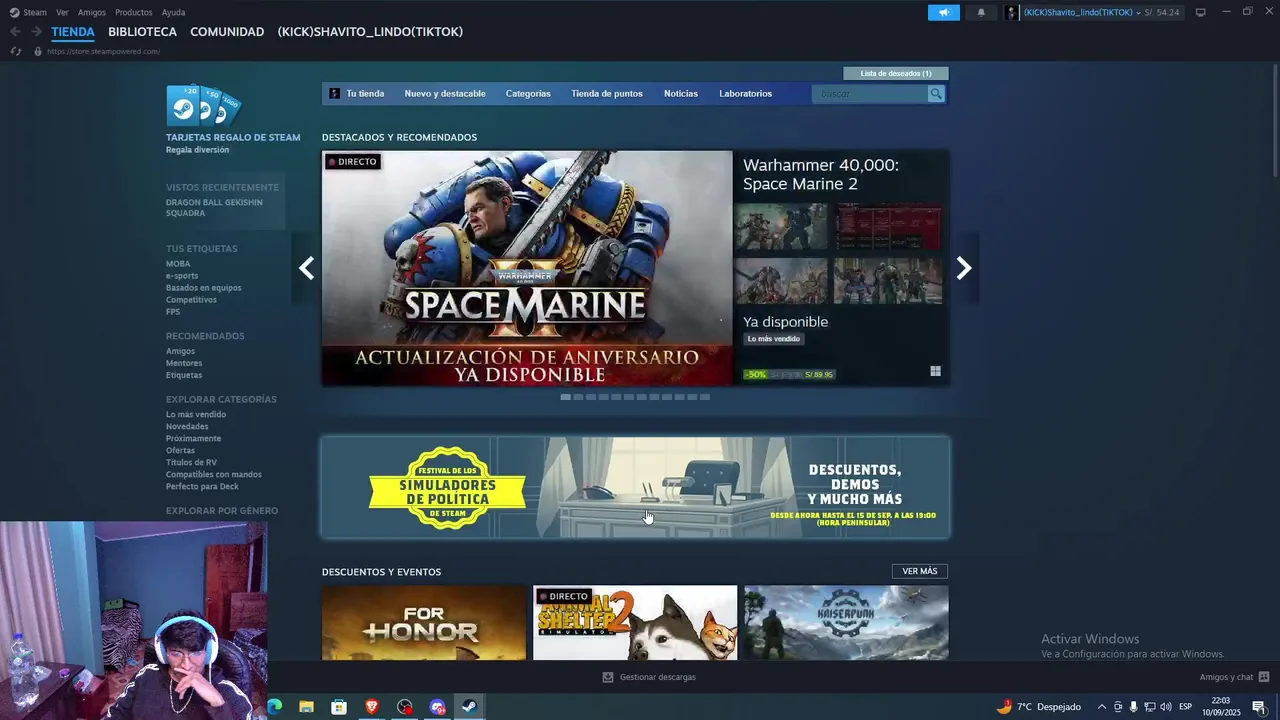Click the microphone tray icon
1280x720 pixels.
pos(1133,707)
